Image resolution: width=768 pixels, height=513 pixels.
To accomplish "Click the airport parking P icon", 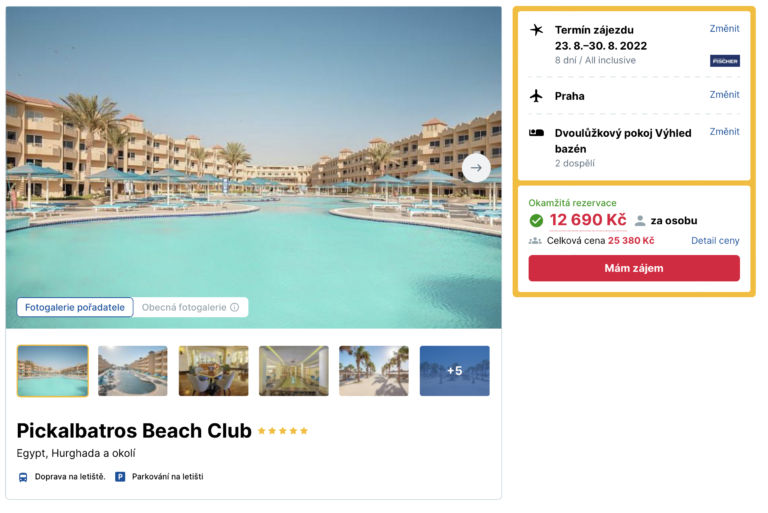I will click(x=120, y=476).
